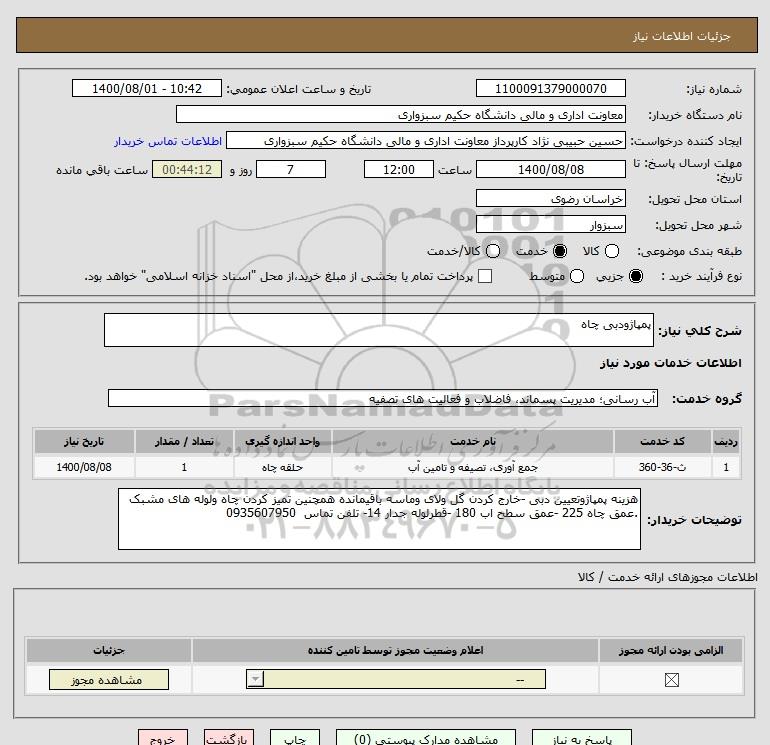Screen dimensions: 770x745
Task: Click the province field خراسان رضوی
Action: tap(550, 198)
